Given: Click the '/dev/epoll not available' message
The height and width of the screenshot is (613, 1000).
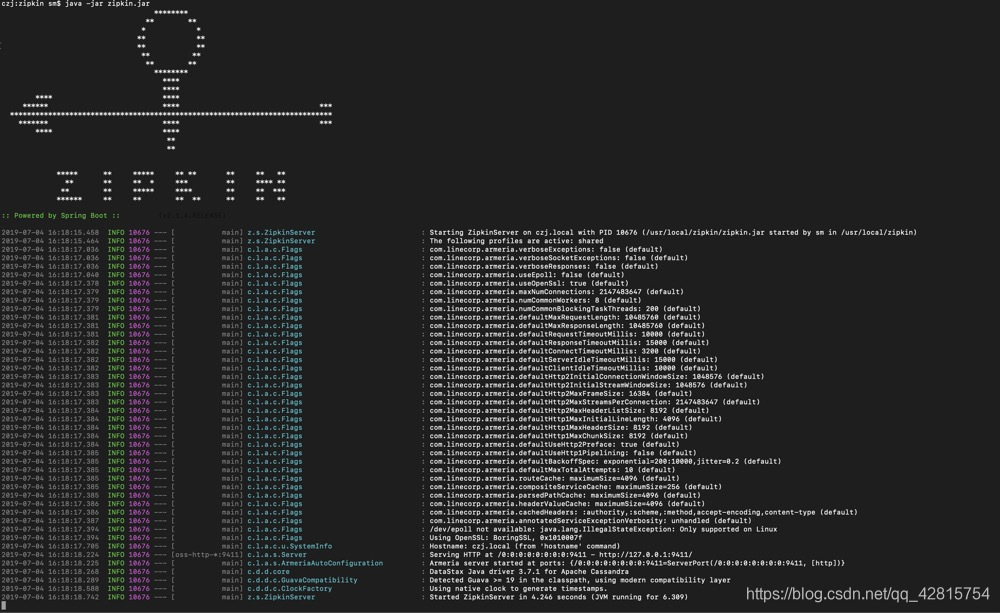Looking at the screenshot, I should [x=603, y=529].
